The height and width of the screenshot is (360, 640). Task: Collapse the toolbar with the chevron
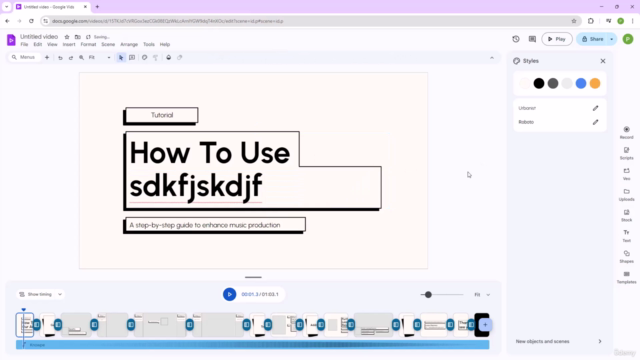tap(492, 58)
